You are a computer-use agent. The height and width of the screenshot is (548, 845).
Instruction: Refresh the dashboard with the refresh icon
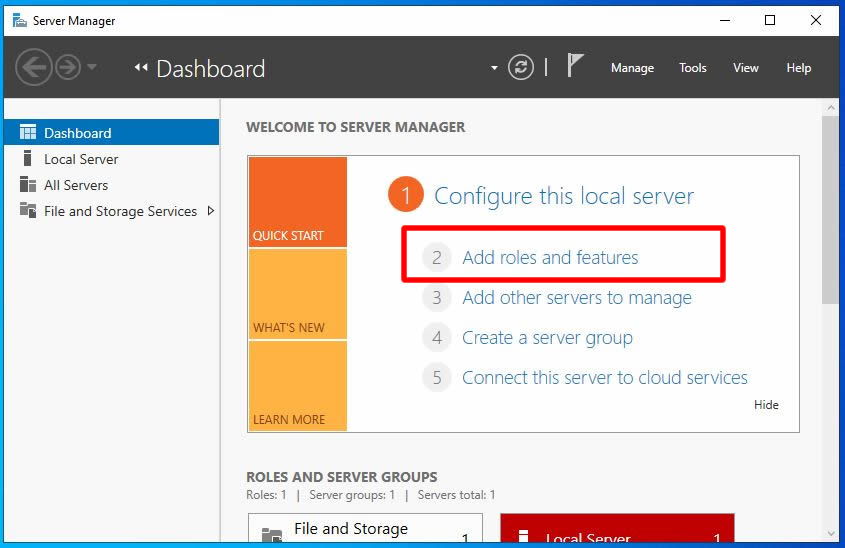coord(521,67)
